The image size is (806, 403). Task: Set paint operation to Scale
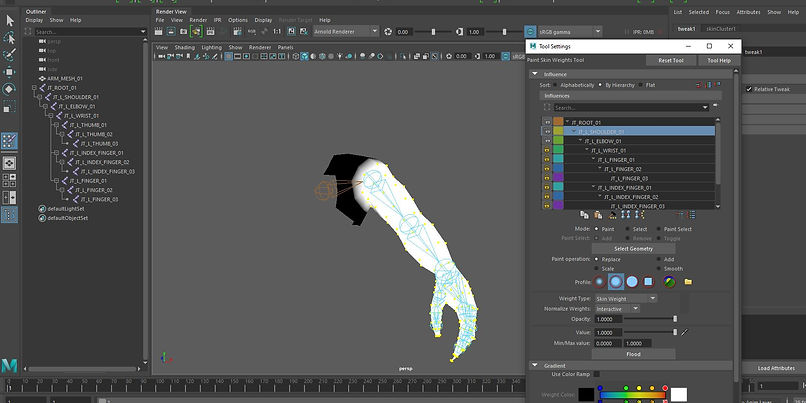[597, 269]
